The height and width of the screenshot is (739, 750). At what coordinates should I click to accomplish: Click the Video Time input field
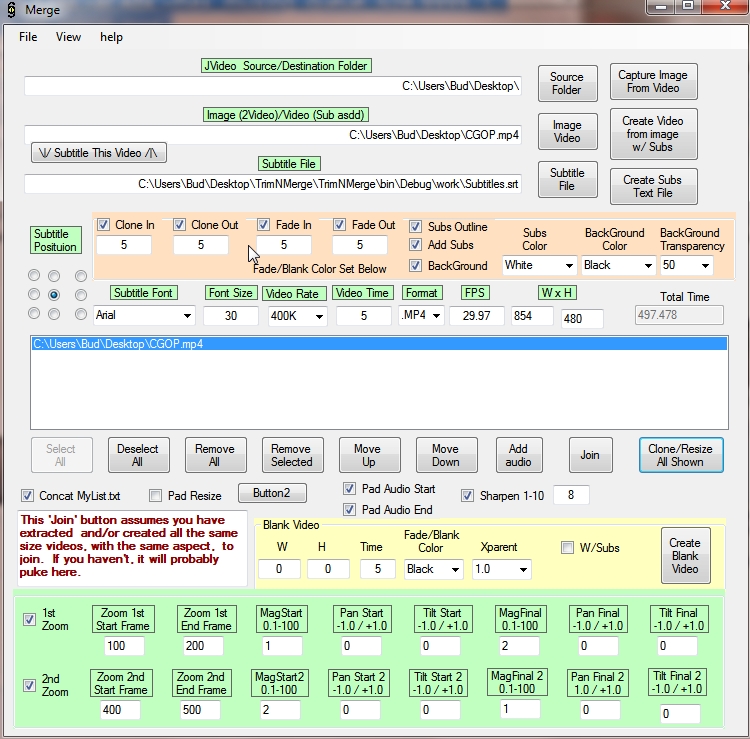tap(364, 316)
